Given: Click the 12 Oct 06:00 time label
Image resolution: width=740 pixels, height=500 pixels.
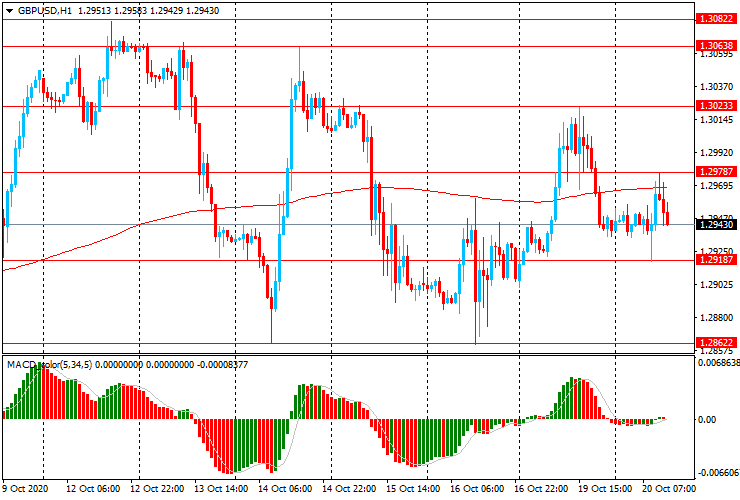Looking at the screenshot, I should (92, 489).
